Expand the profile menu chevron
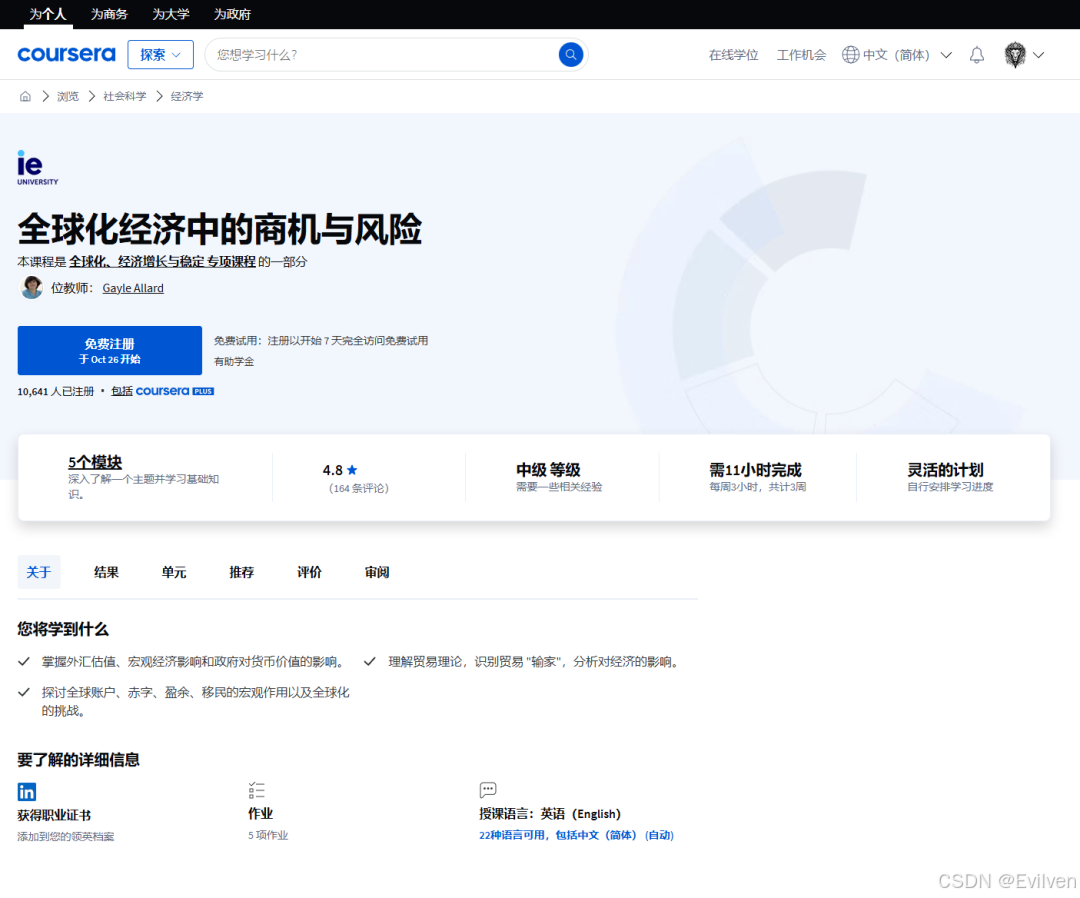 coord(1038,55)
